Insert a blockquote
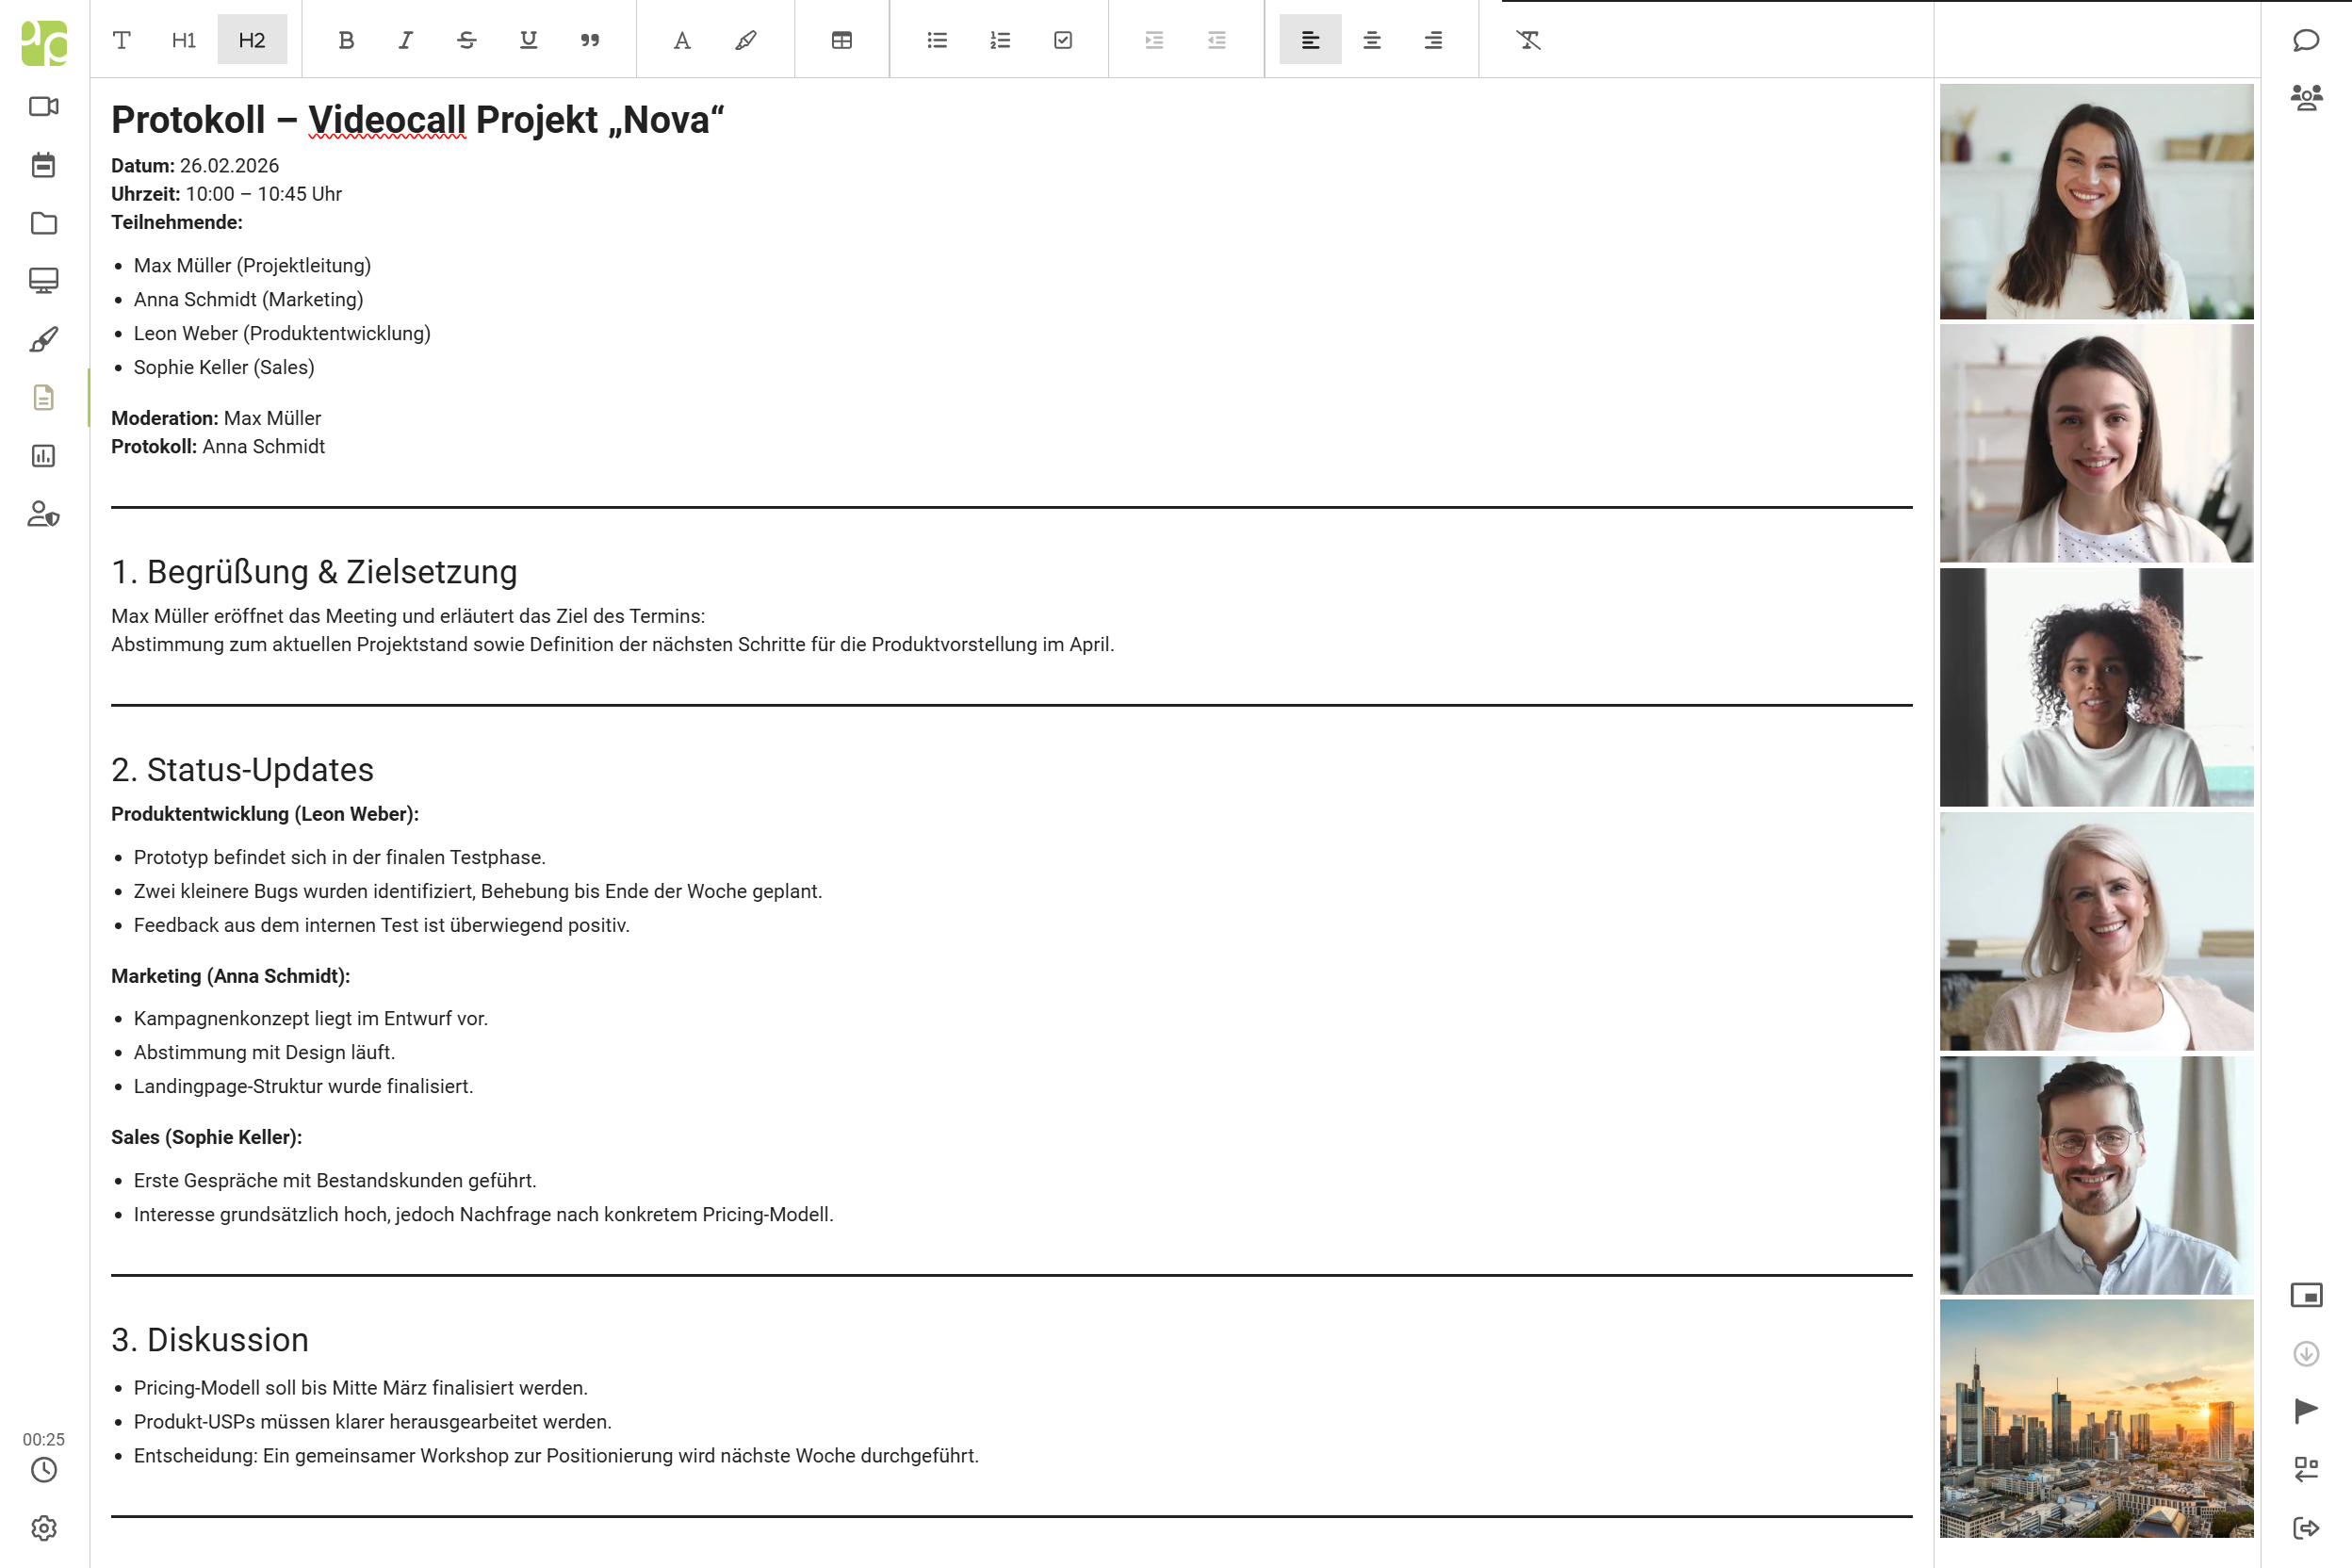Viewport: 2352px width, 1568px height. pos(590,40)
